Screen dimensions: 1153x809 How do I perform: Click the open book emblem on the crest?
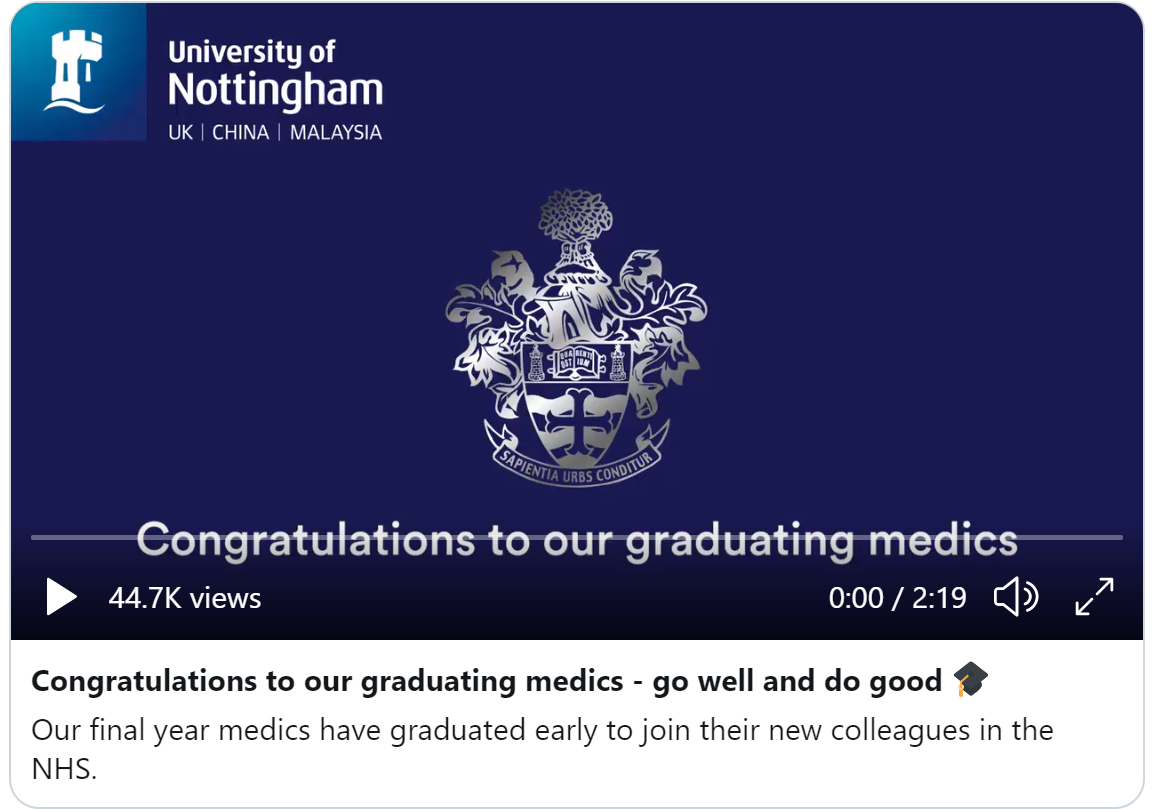click(x=576, y=360)
